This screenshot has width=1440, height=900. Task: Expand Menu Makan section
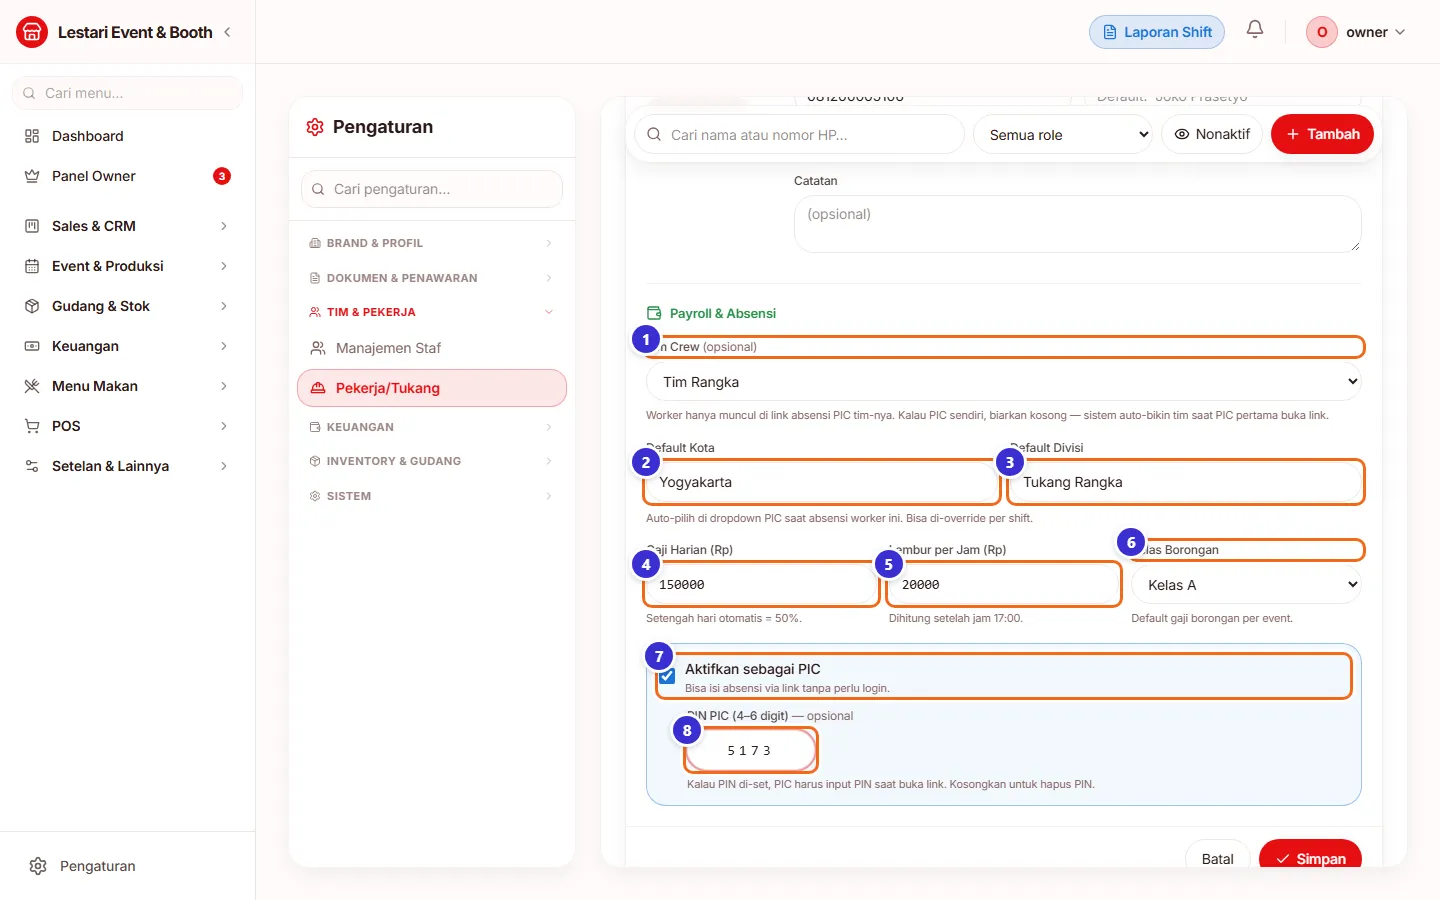click(x=128, y=386)
